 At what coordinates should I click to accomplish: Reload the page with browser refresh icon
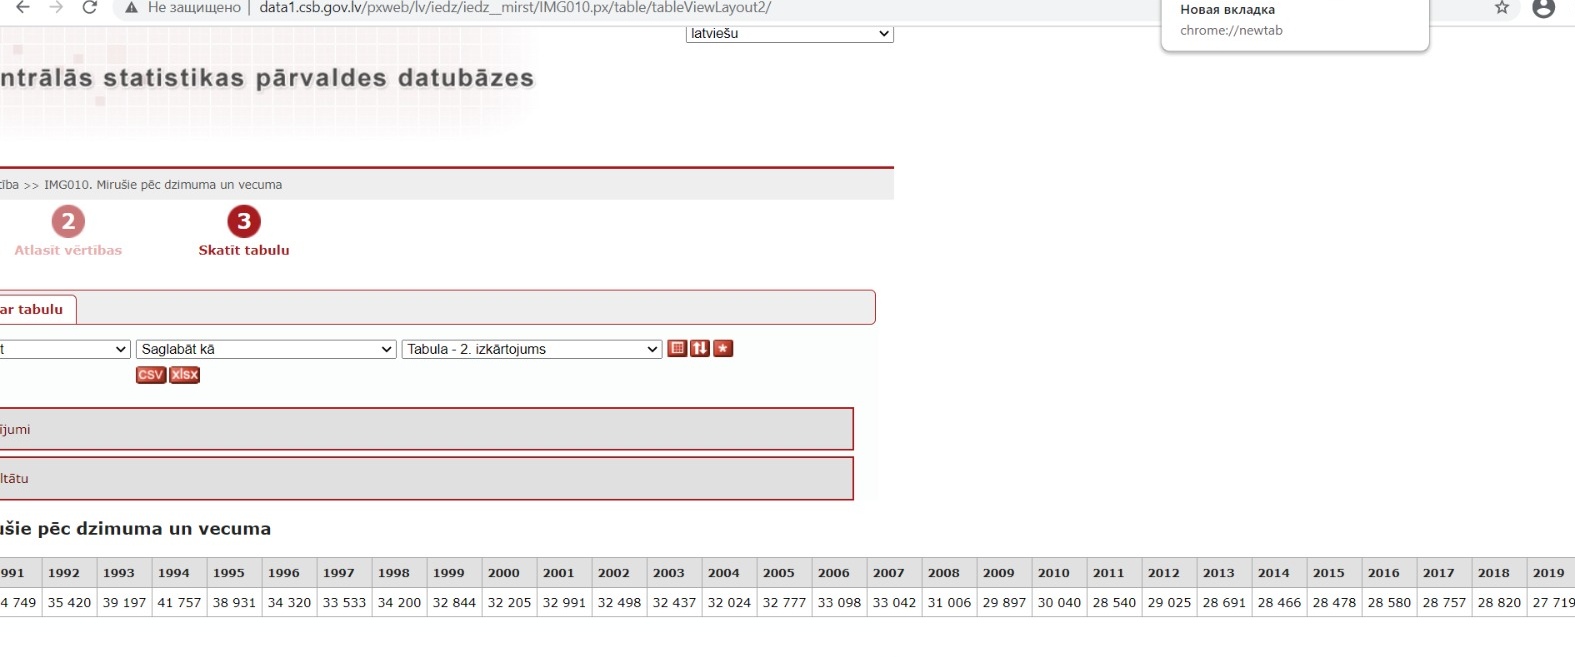click(89, 8)
